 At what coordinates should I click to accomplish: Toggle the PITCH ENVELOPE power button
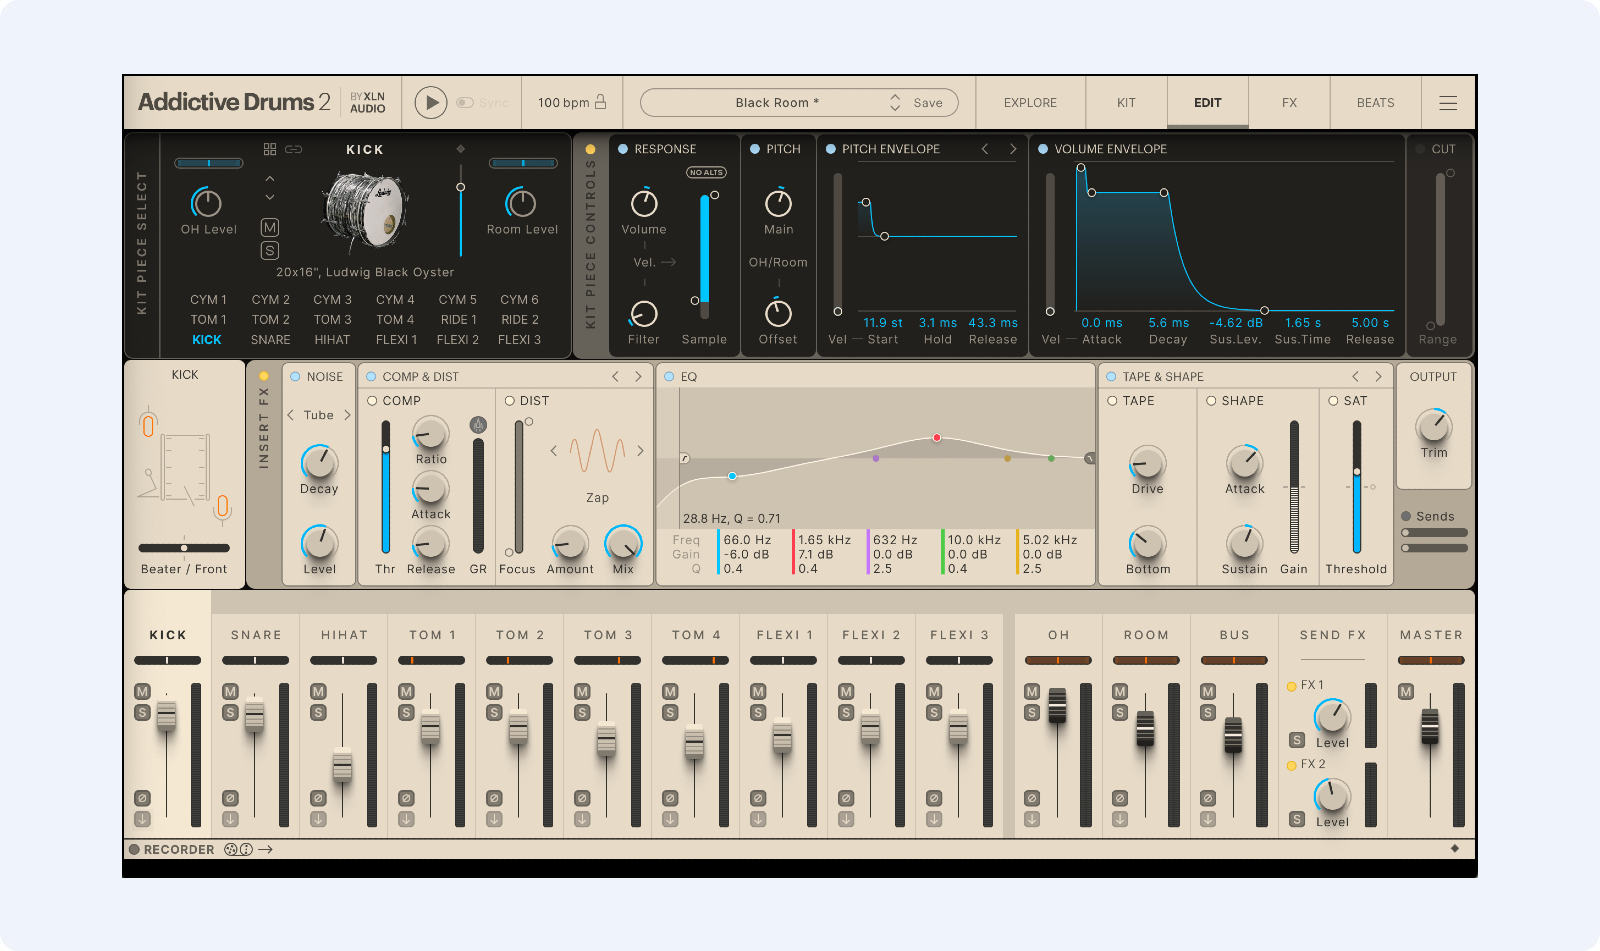(x=830, y=149)
